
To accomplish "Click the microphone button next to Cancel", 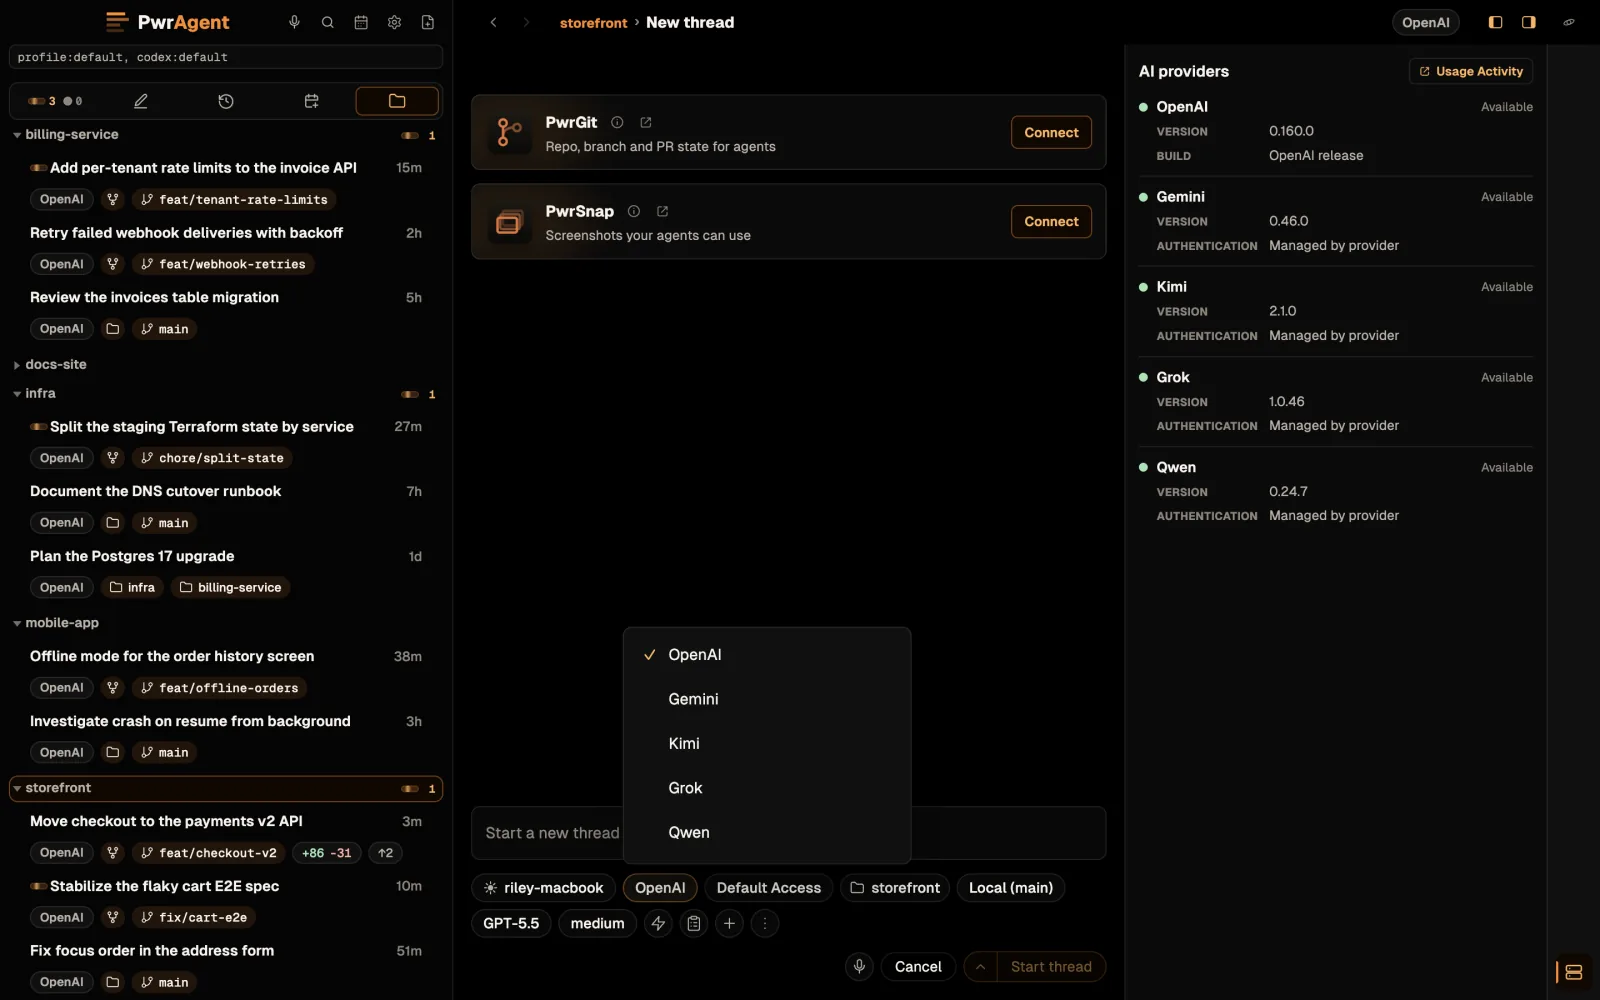I will tap(859, 966).
